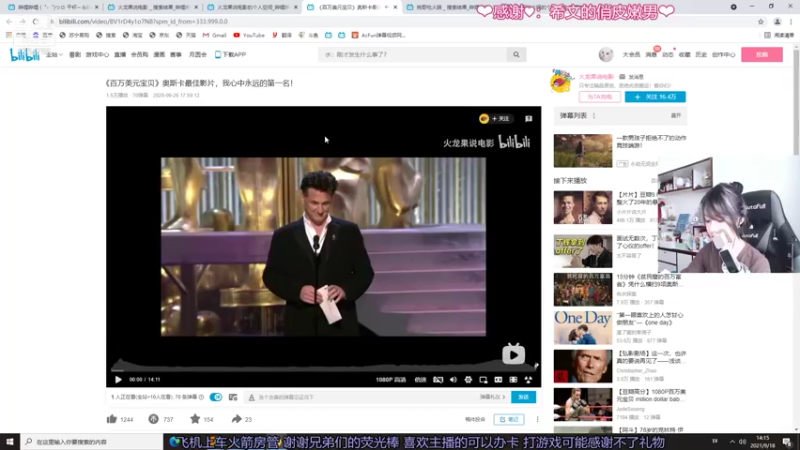Open the more options dots beside notes button

[537, 419]
